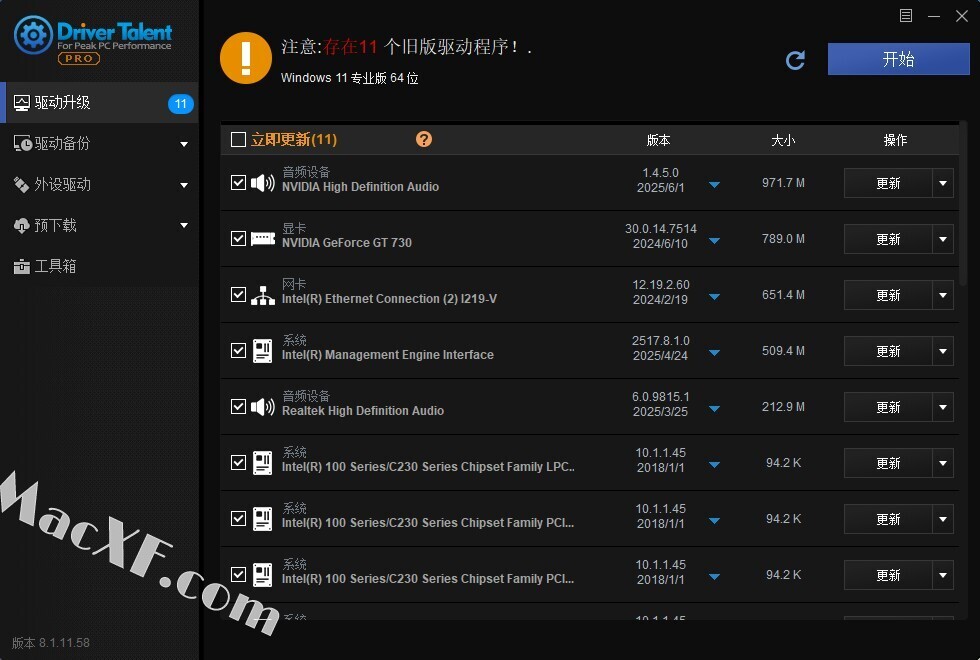This screenshot has width=980, height=660.
Task: Click the GeForce GT 730 graphics card icon
Action: [x=262, y=239]
